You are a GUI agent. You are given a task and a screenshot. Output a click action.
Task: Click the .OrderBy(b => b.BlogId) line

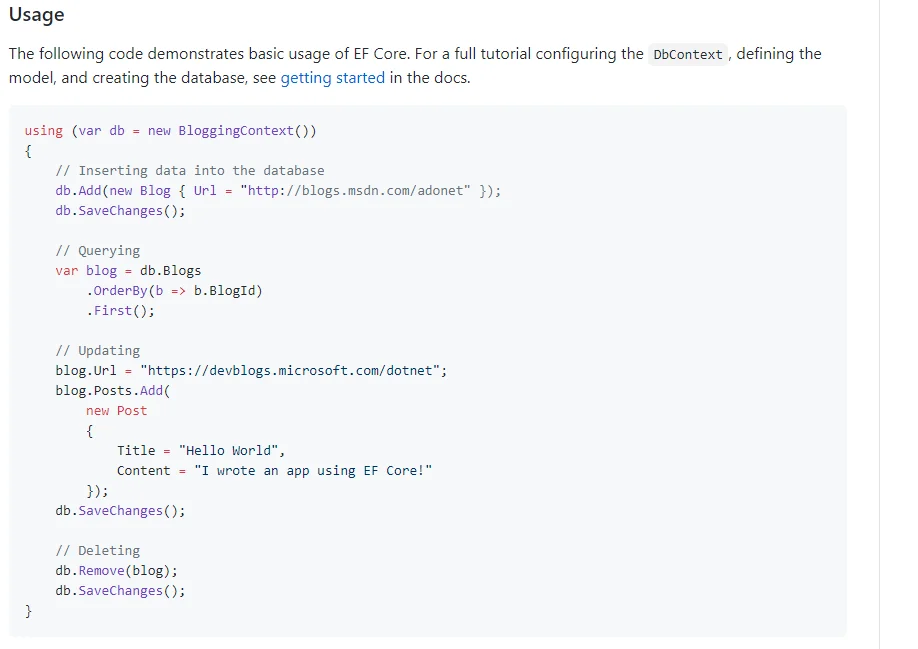(175, 291)
